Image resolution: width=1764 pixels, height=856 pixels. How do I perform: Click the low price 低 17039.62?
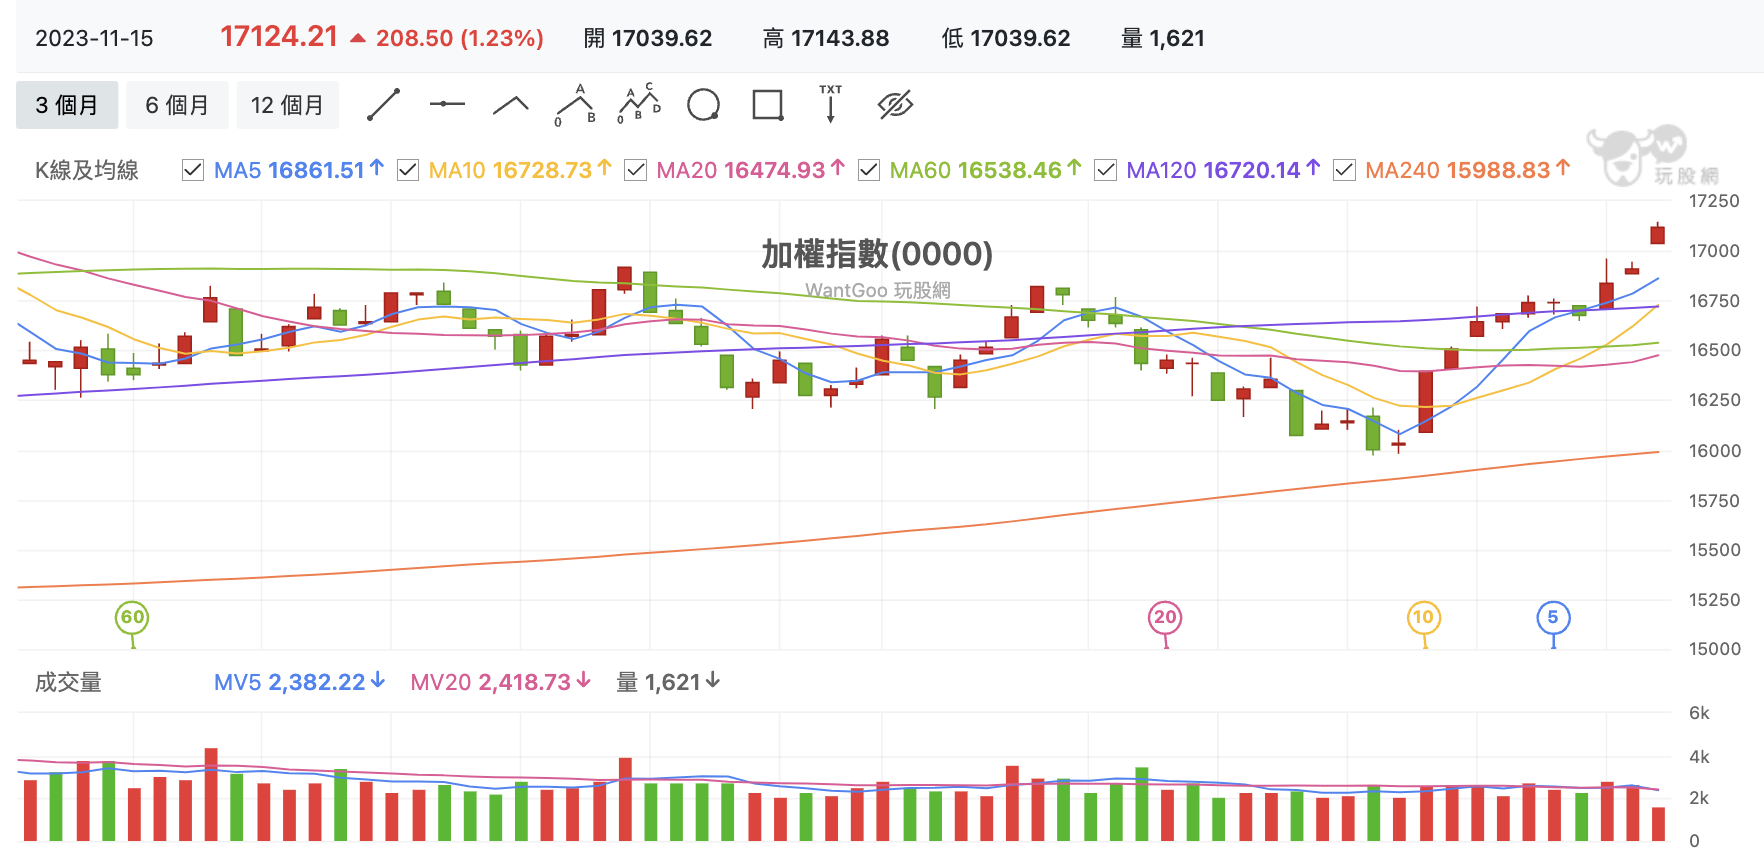(1006, 39)
